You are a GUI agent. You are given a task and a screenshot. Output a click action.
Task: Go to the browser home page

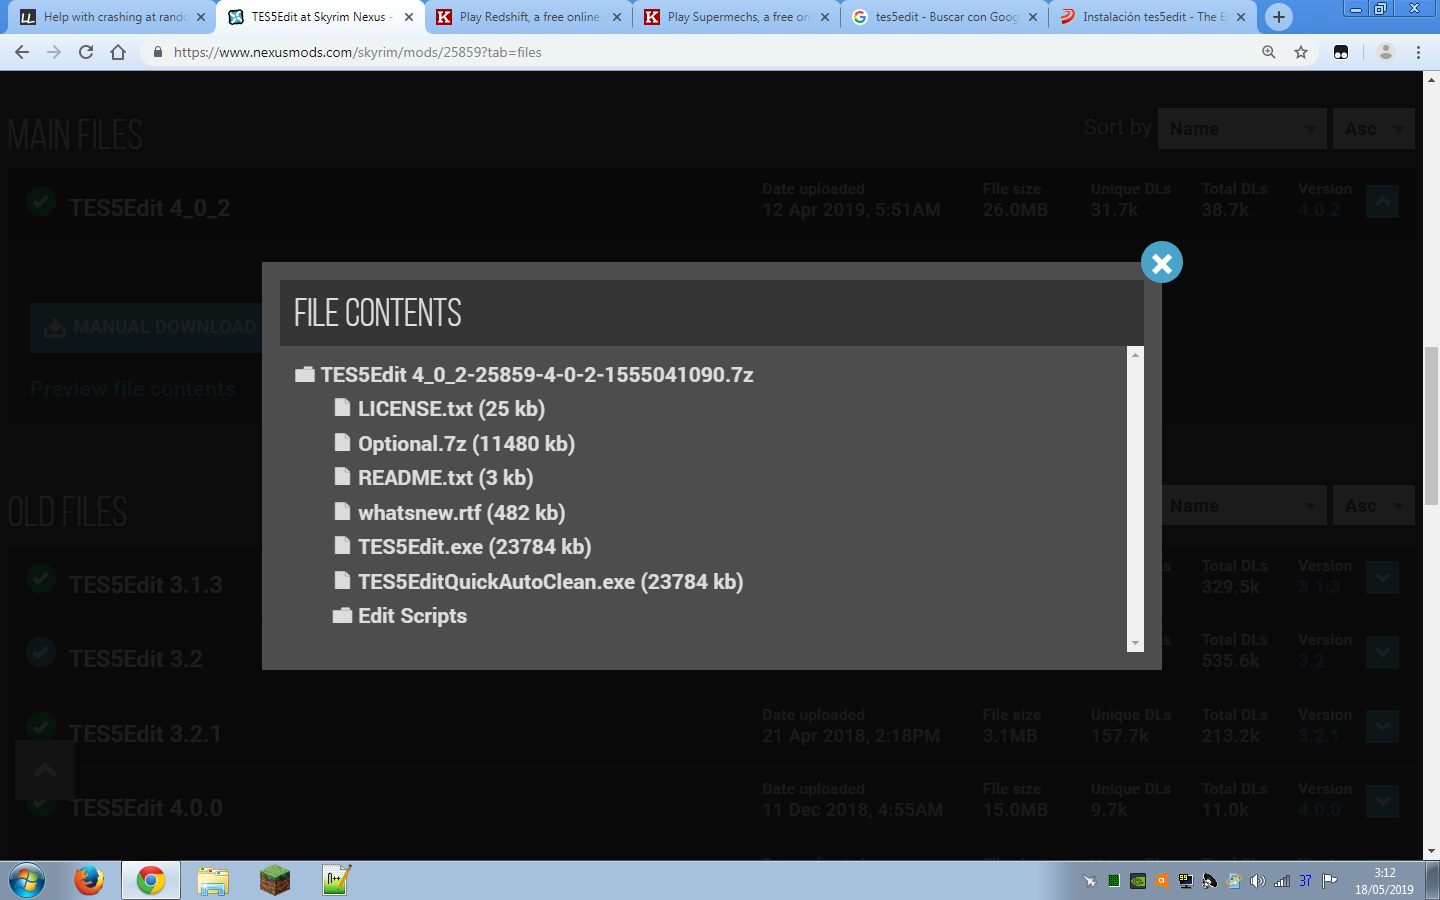click(118, 52)
